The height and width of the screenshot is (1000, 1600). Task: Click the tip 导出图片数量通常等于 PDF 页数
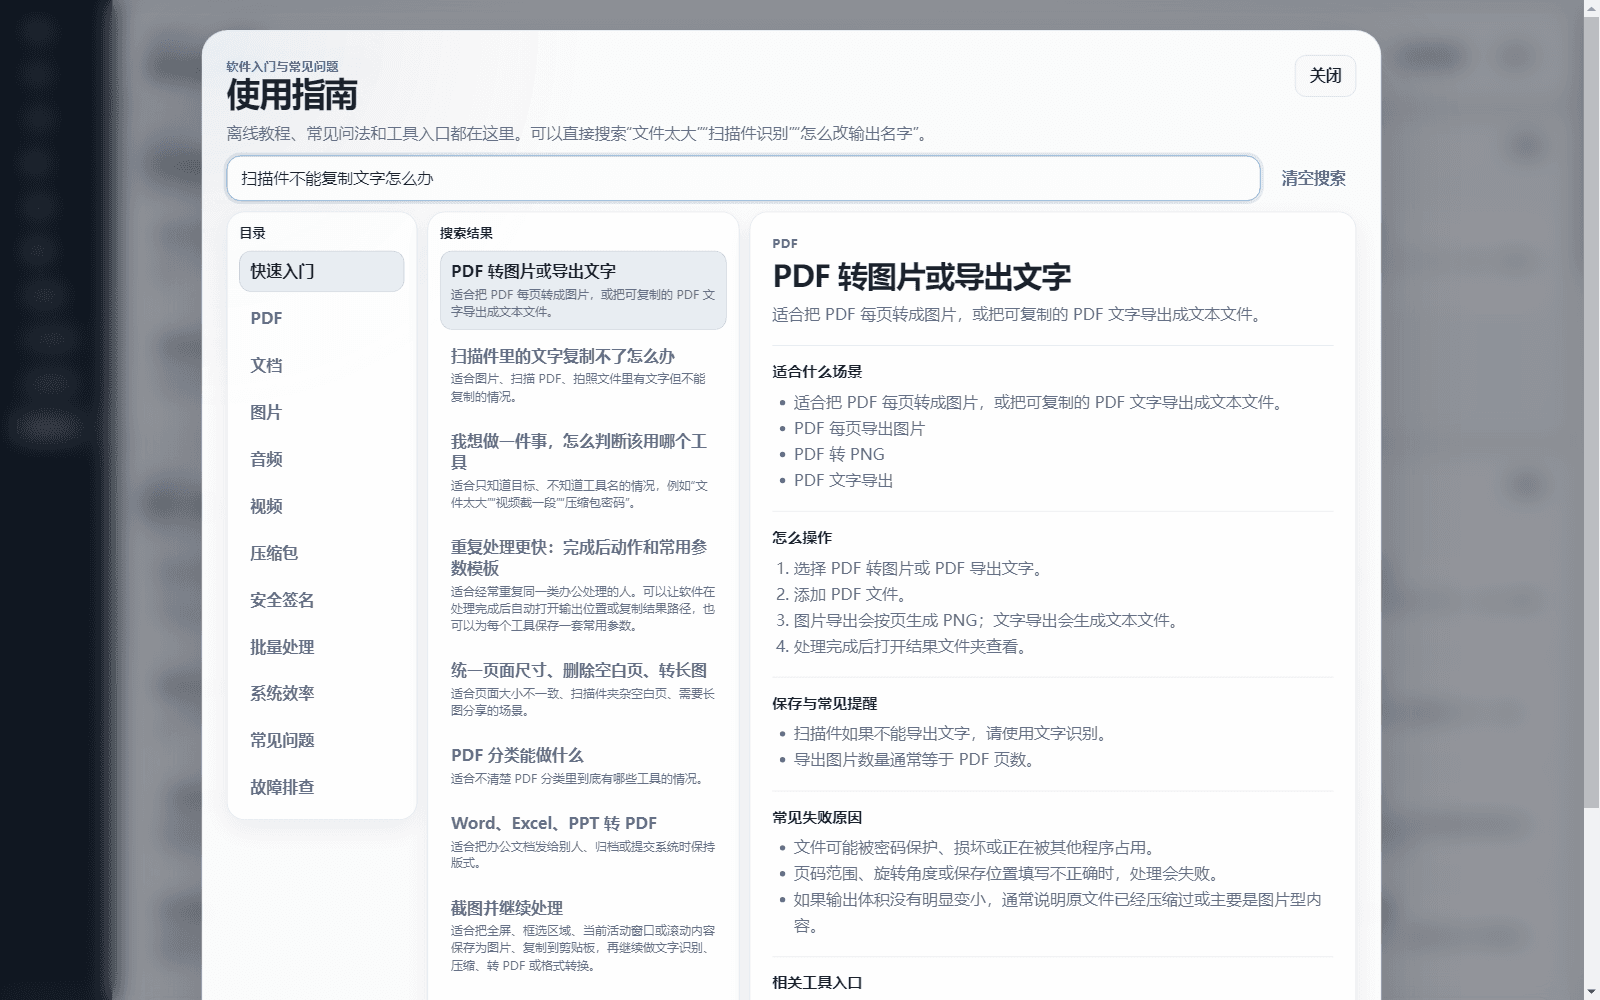(x=916, y=759)
